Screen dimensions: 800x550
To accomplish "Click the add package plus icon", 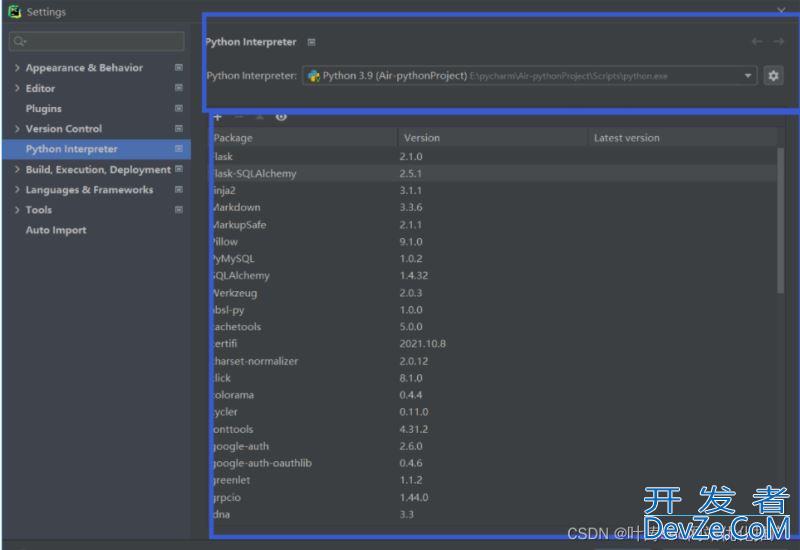I will coord(218,117).
